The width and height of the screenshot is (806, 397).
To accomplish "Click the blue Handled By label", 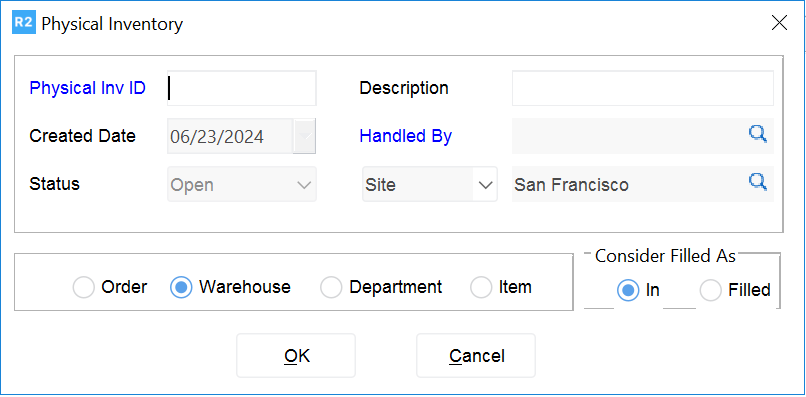I will pyautogui.click(x=406, y=136).
